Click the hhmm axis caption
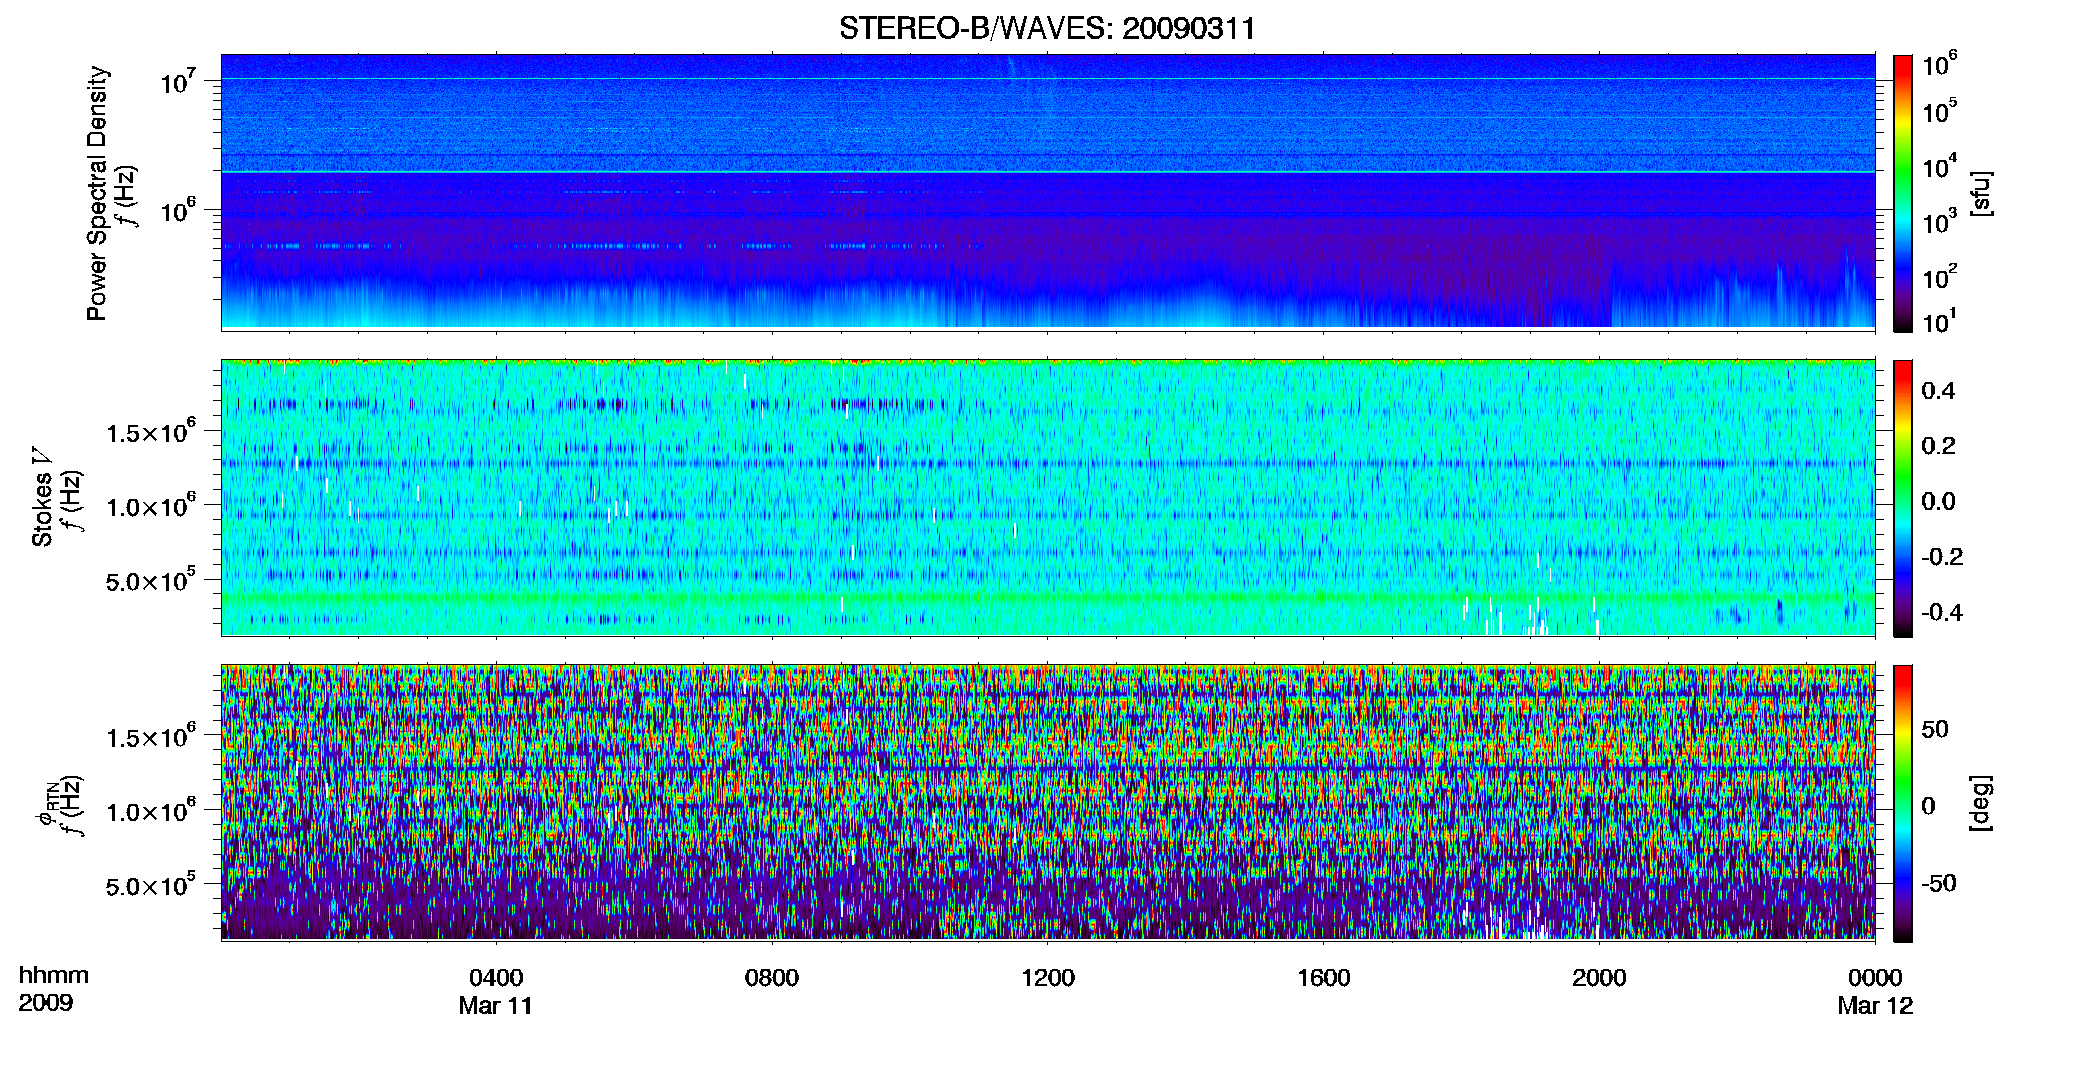Screen dimensions: 2096x1080 [x=54, y=976]
